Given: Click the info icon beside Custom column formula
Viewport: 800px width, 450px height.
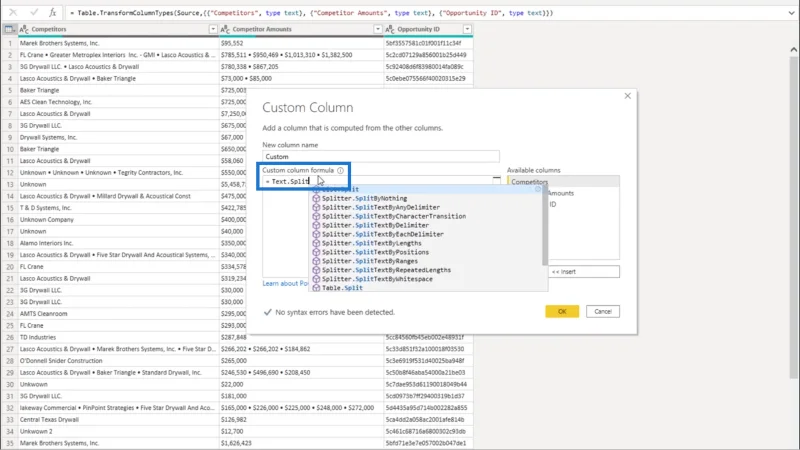Looking at the screenshot, I should (x=340, y=170).
